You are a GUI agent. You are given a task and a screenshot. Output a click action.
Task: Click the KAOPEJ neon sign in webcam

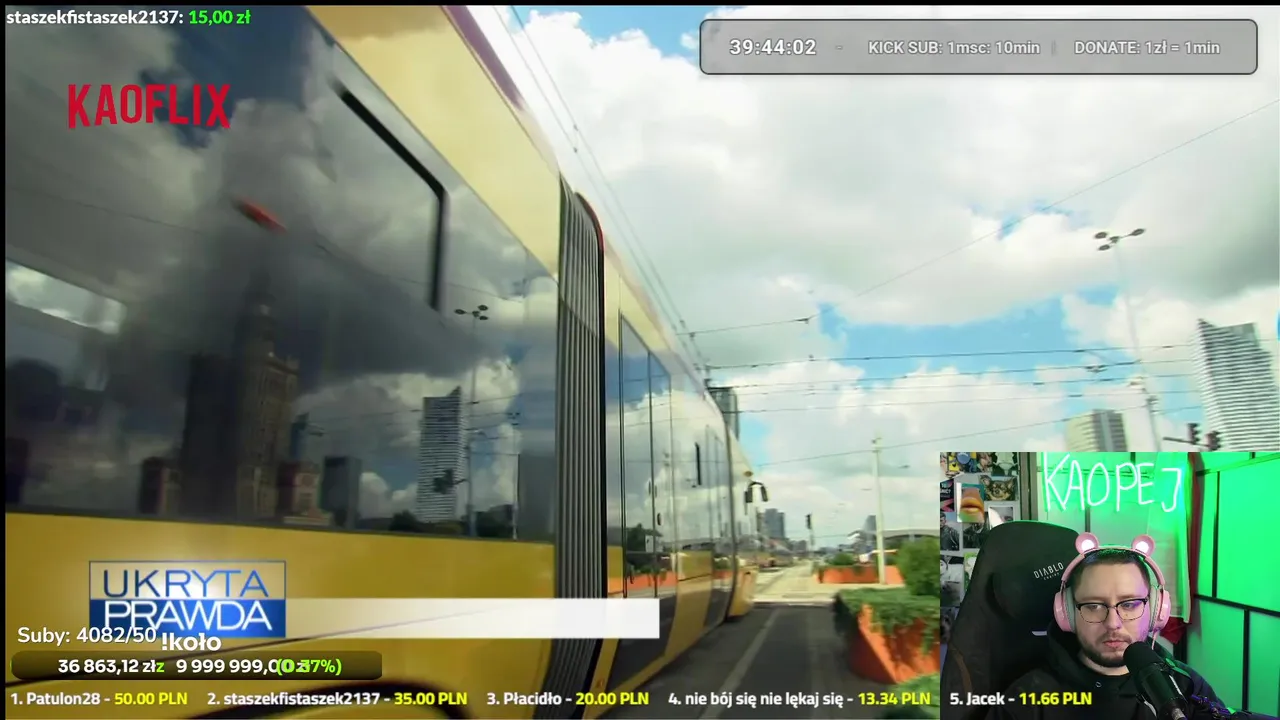coord(1112,486)
